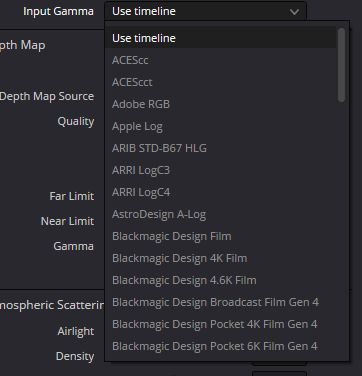
Task: Select Adobe RGB from gamma list
Action: (x=220, y=104)
